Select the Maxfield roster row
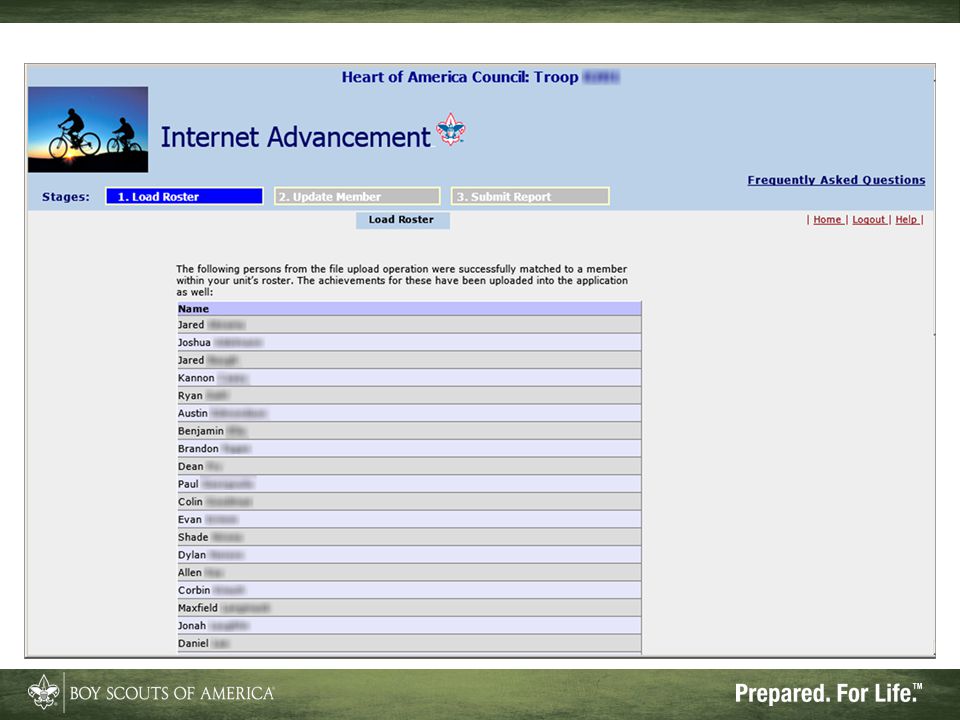960x720 pixels. (x=409, y=609)
